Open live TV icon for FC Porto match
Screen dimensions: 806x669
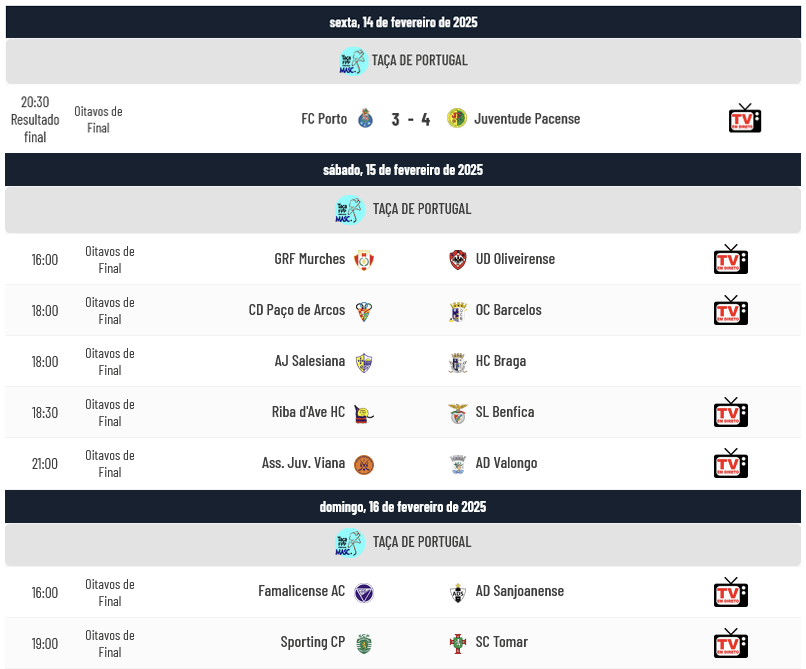click(x=745, y=118)
